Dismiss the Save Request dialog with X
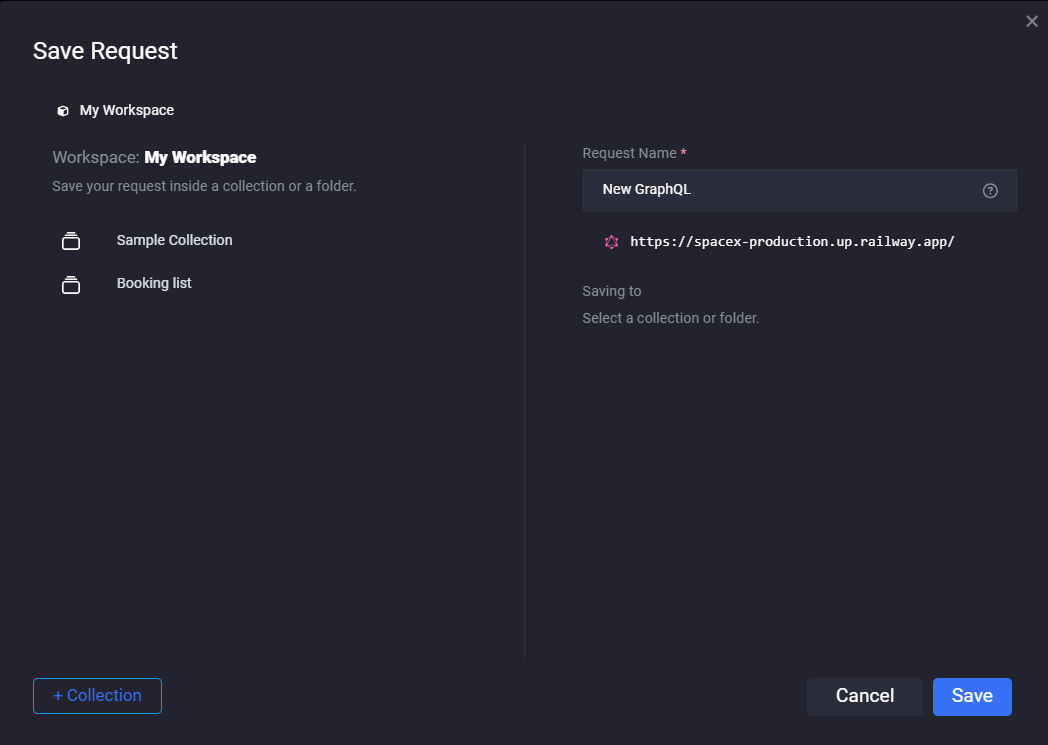Image resolution: width=1048 pixels, height=745 pixels. click(x=1031, y=20)
